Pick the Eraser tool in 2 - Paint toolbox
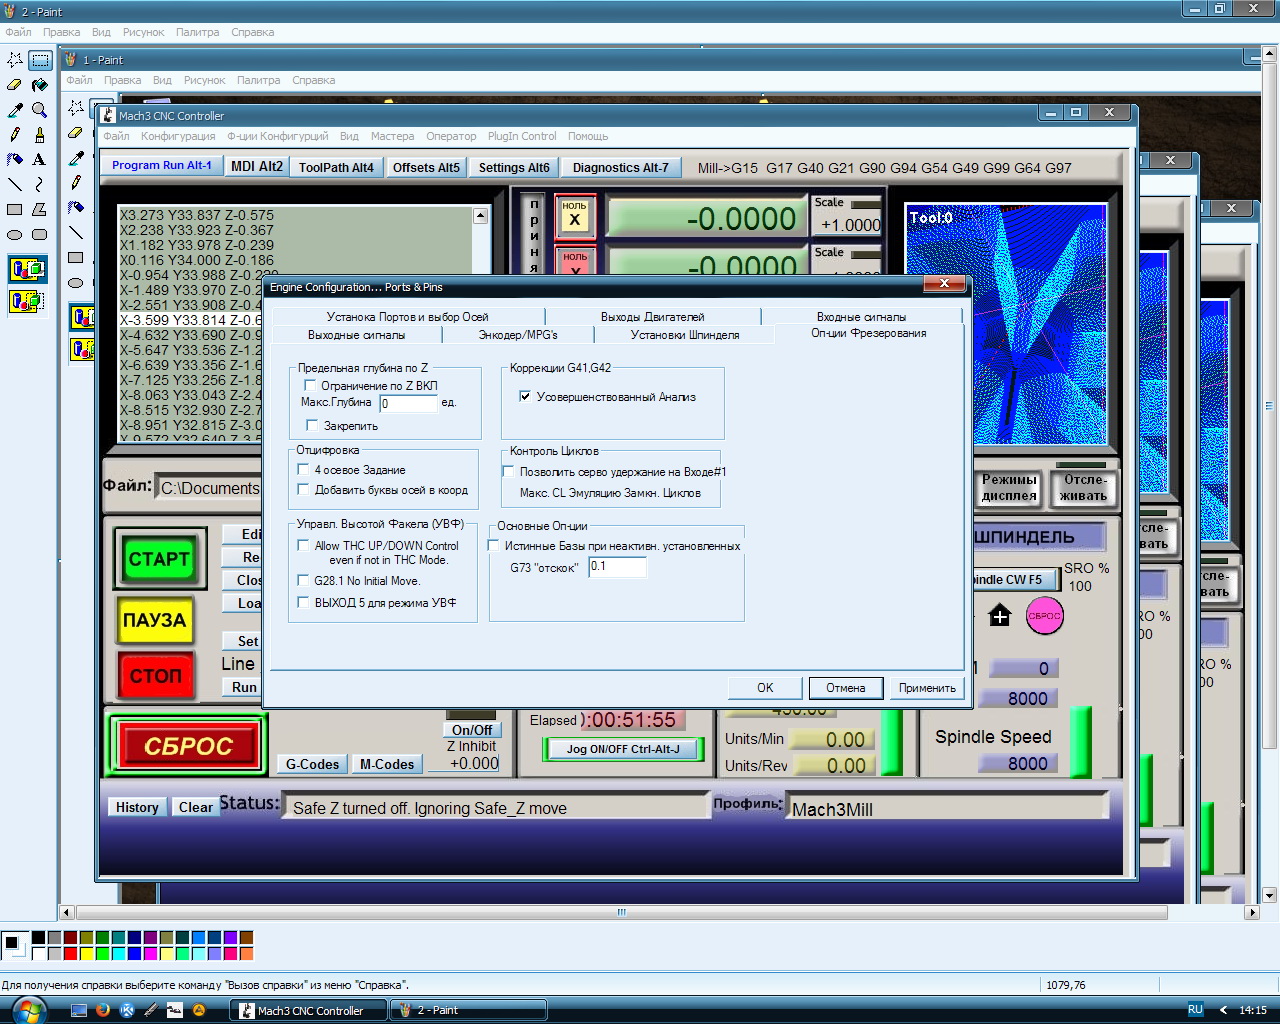The height and width of the screenshot is (1024, 1280). click(15, 85)
